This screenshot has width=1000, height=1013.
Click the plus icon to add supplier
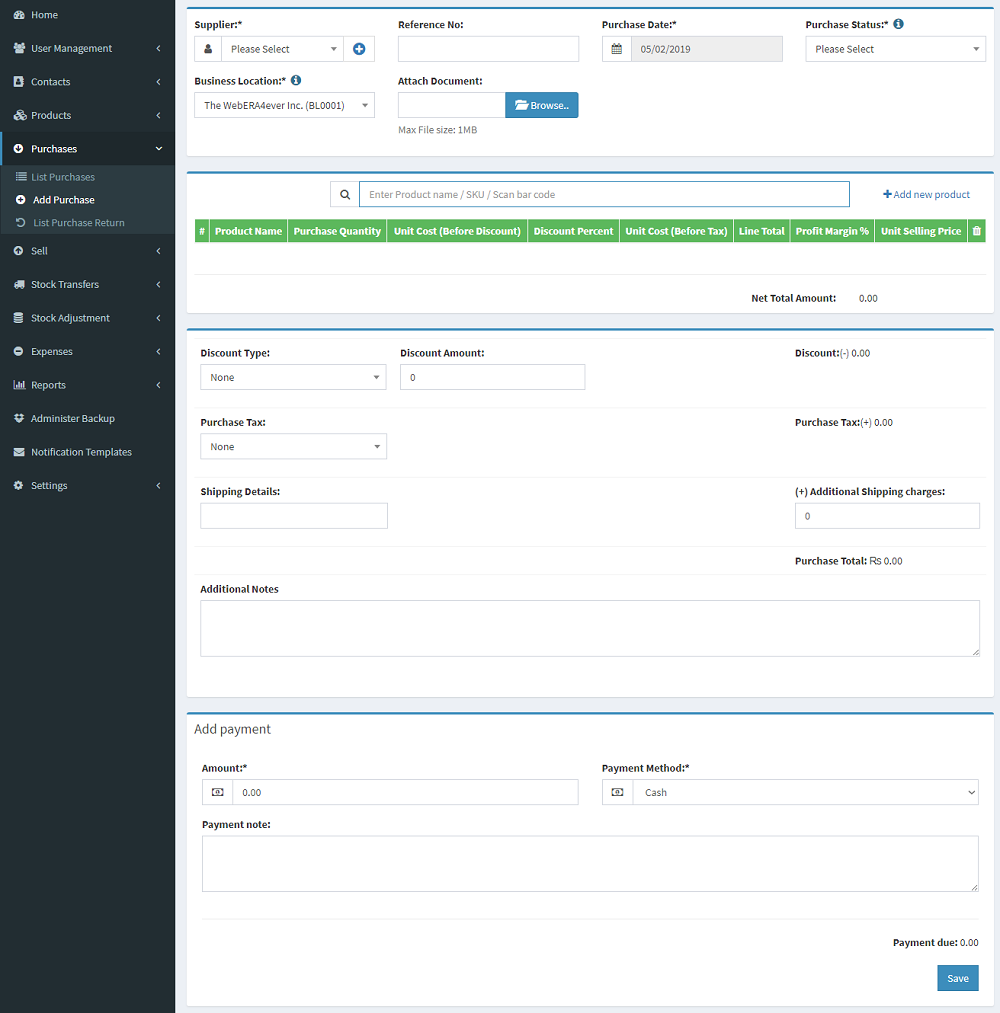point(359,49)
